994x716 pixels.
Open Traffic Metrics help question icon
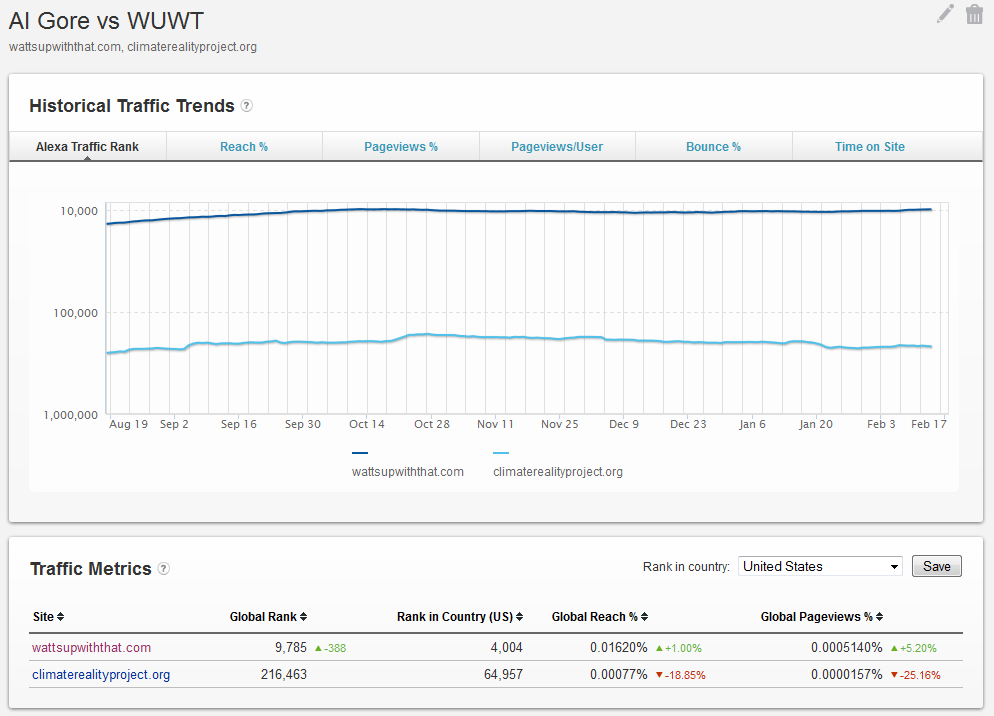(x=164, y=568)
